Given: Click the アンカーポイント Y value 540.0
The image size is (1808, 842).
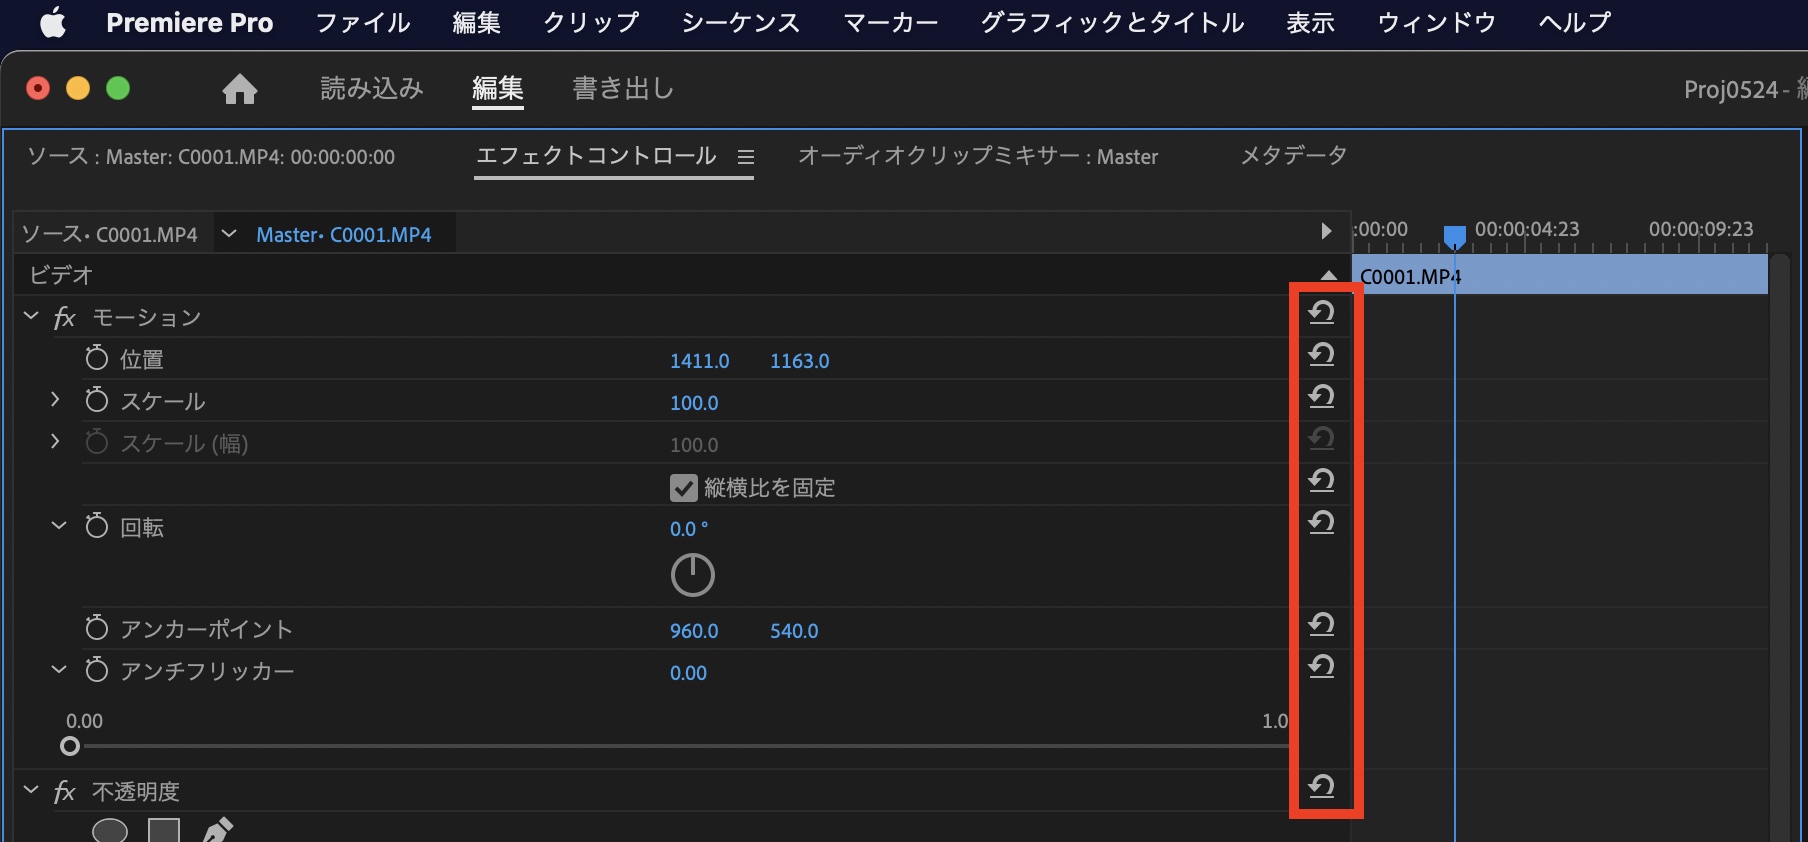Looking at the screenshot, I should click(x=794, y=631).
